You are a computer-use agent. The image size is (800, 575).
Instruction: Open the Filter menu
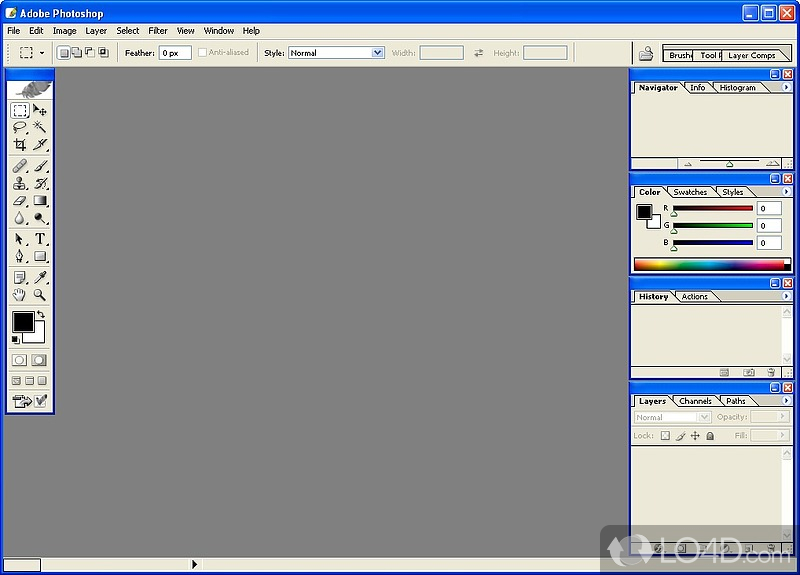tap(158, 31)
